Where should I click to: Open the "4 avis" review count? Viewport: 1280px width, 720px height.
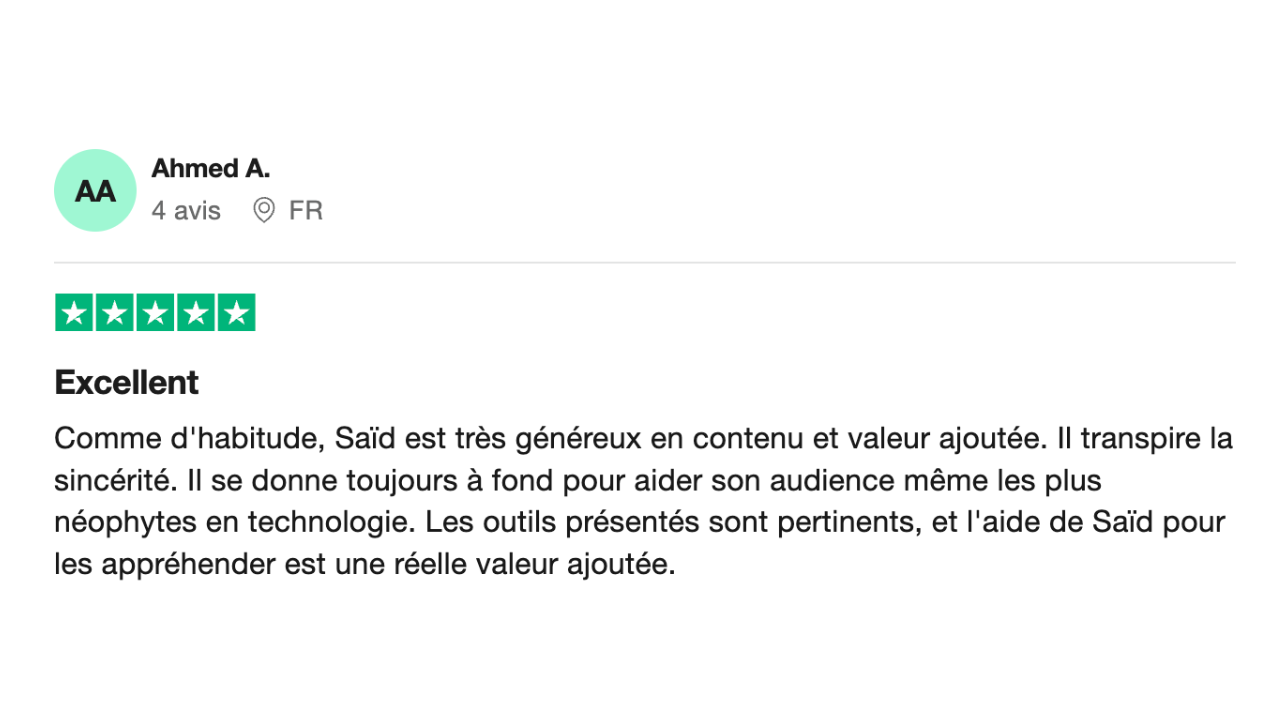click(186, 211)
